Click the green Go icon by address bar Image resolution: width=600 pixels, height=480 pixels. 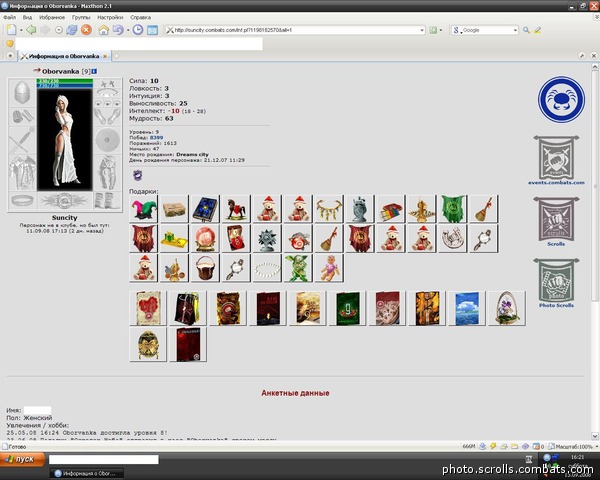click(x=433, y=30)
